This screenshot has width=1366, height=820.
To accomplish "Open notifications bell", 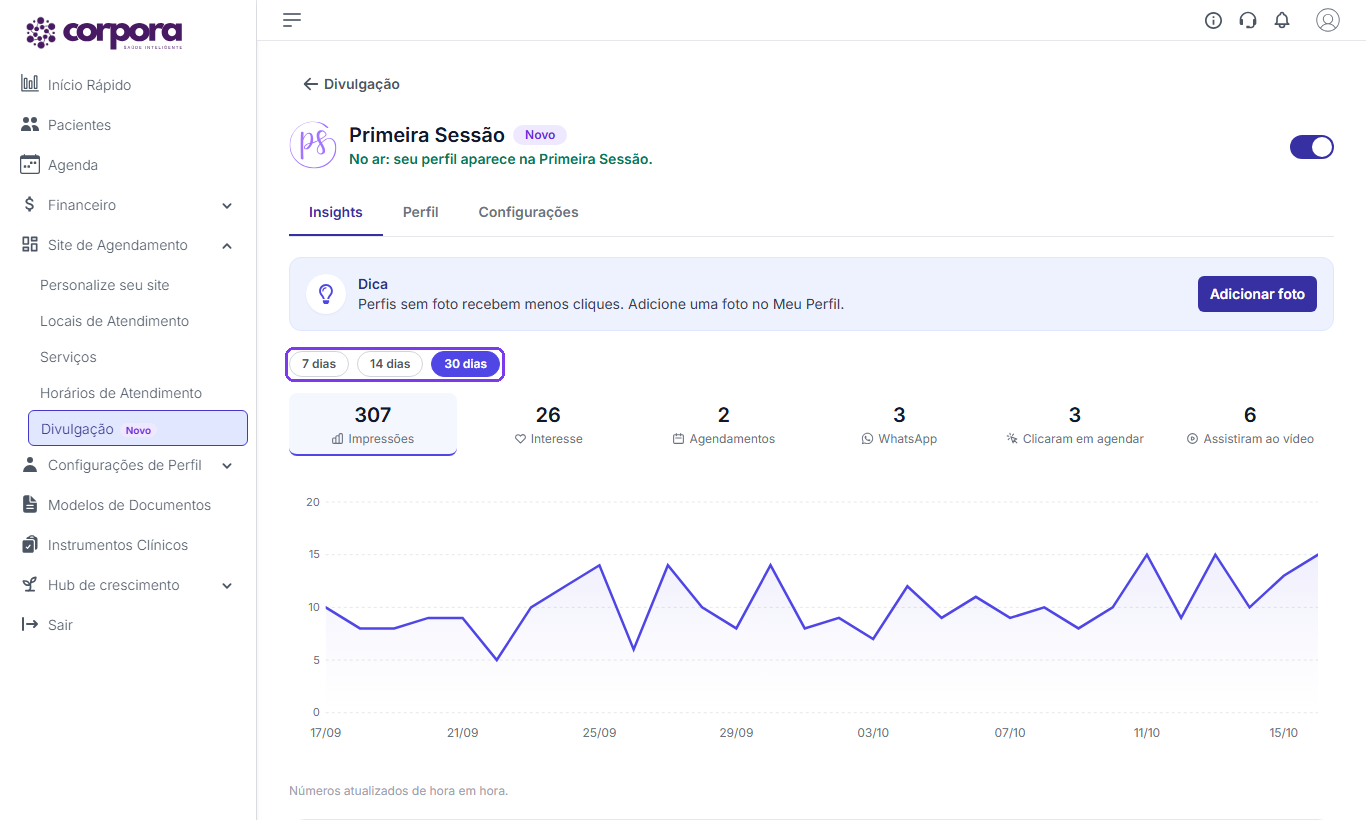I will coord(1282,20).
